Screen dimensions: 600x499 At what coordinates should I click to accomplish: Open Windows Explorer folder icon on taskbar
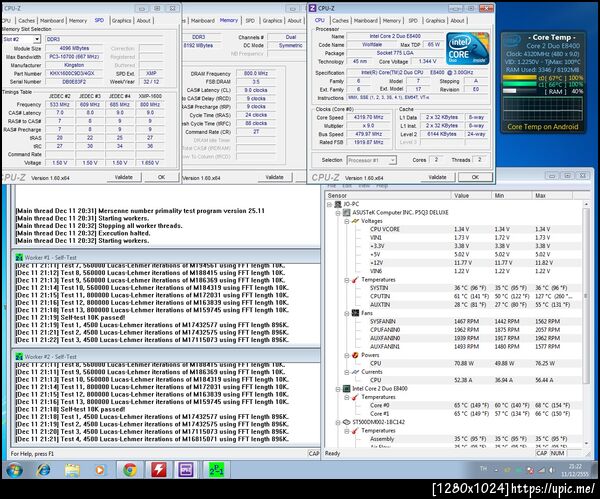(72, 470)
